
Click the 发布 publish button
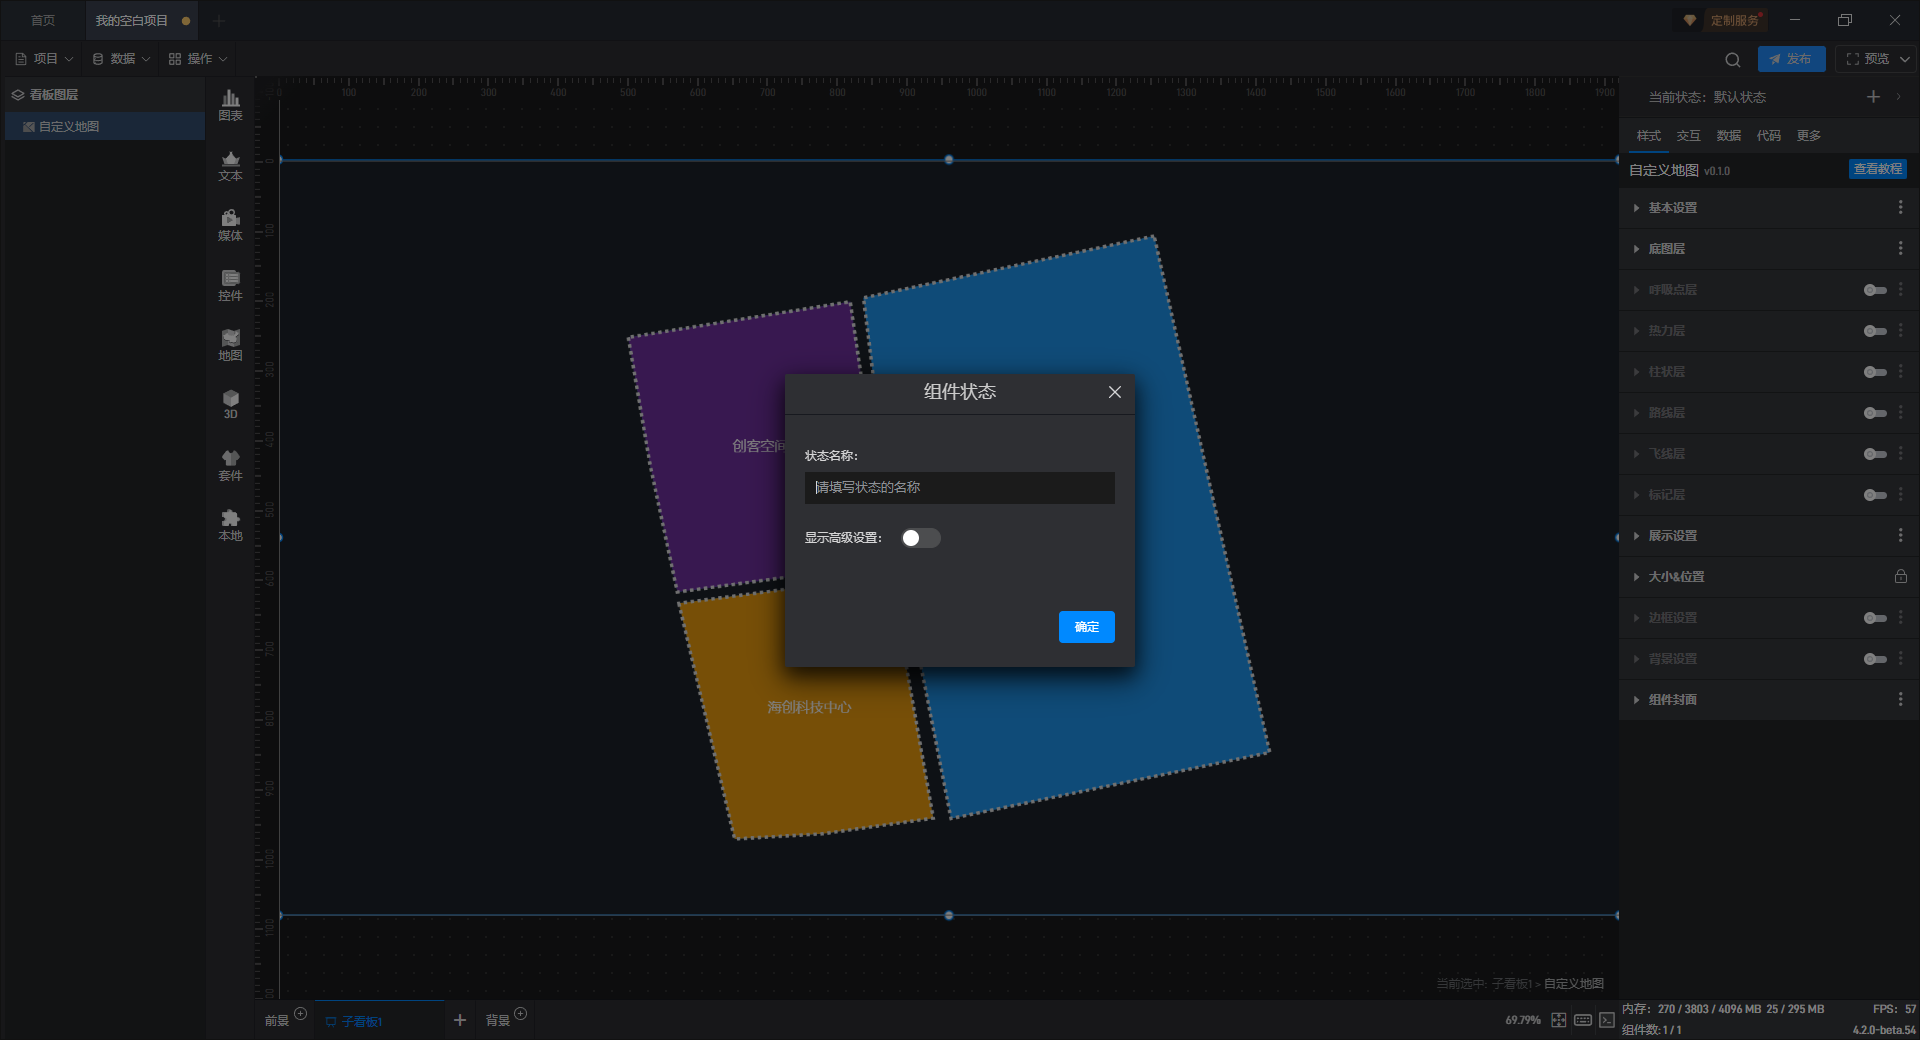click(x=1791, y=59)
